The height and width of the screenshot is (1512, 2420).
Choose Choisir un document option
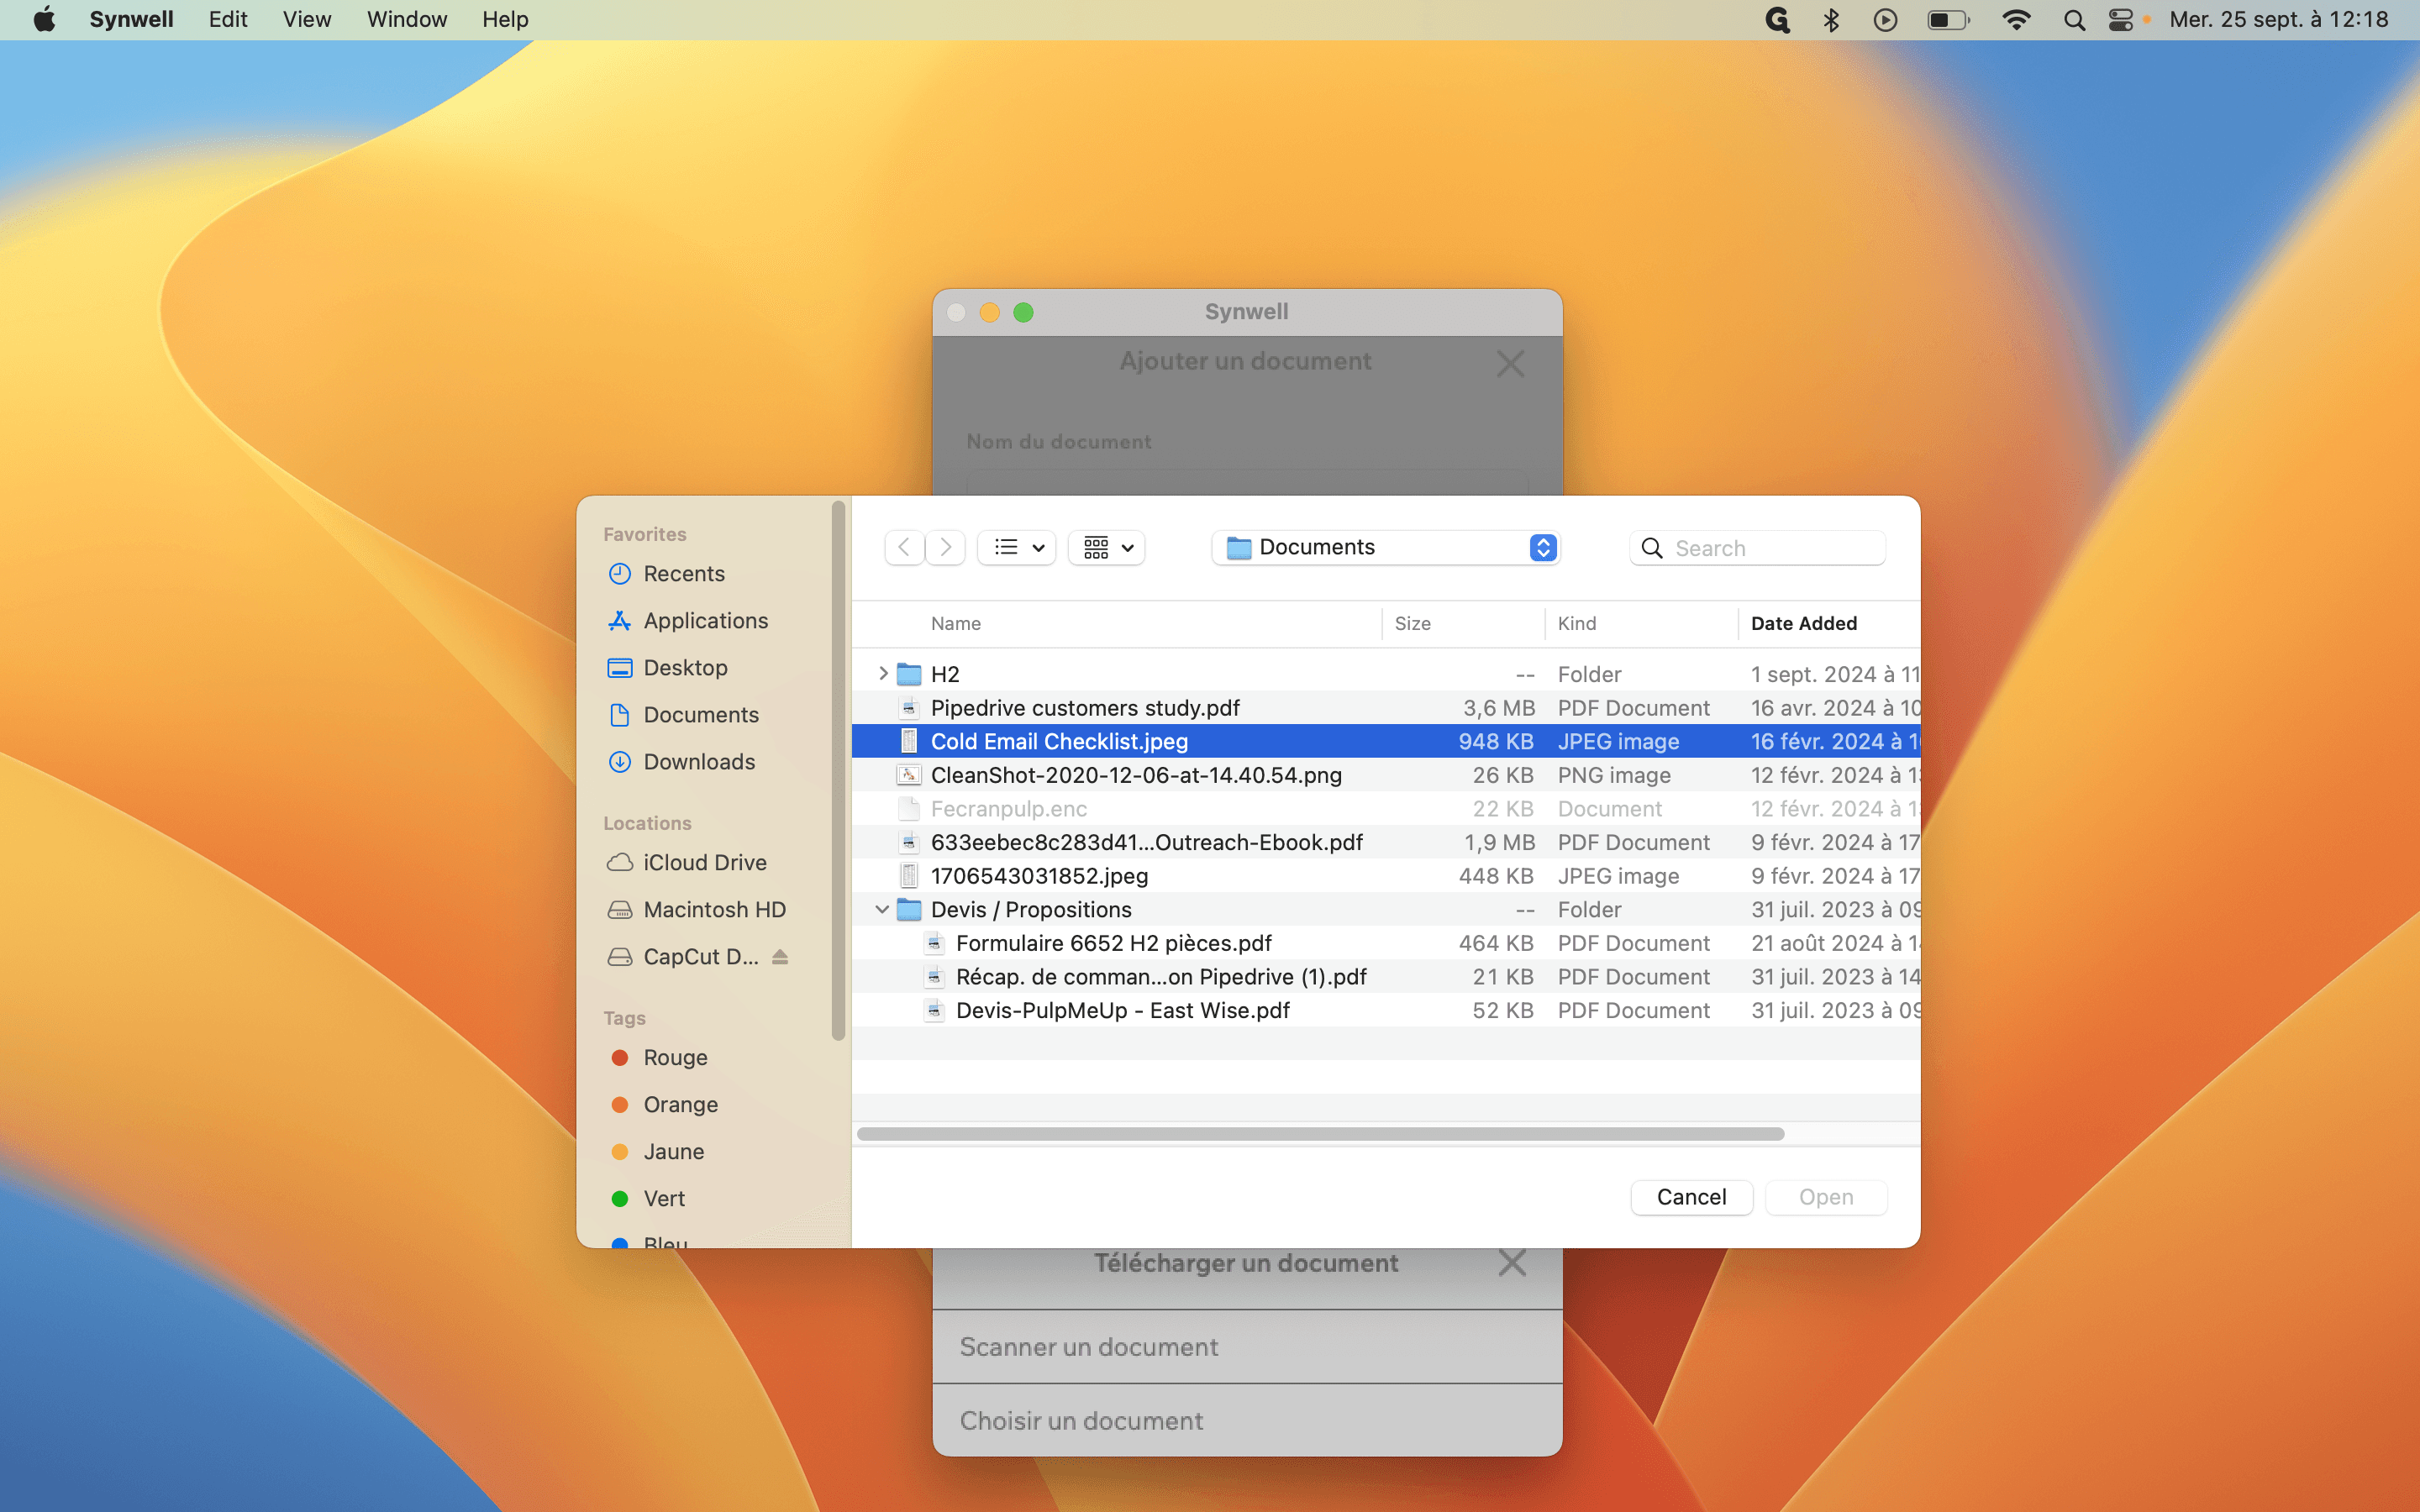(x=1247, y=1421)
